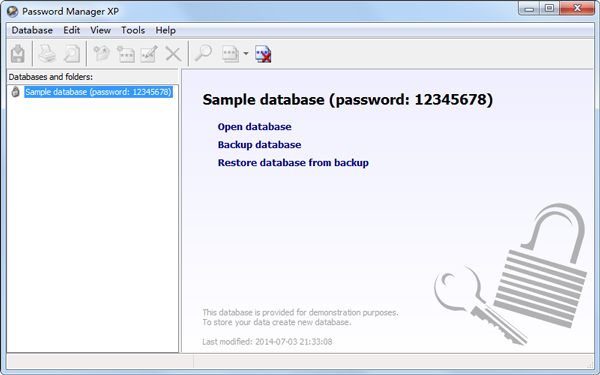This screenshot has height=375, width=600.
Task: Click the New folder toolbar icon
Action: (101, 54)
